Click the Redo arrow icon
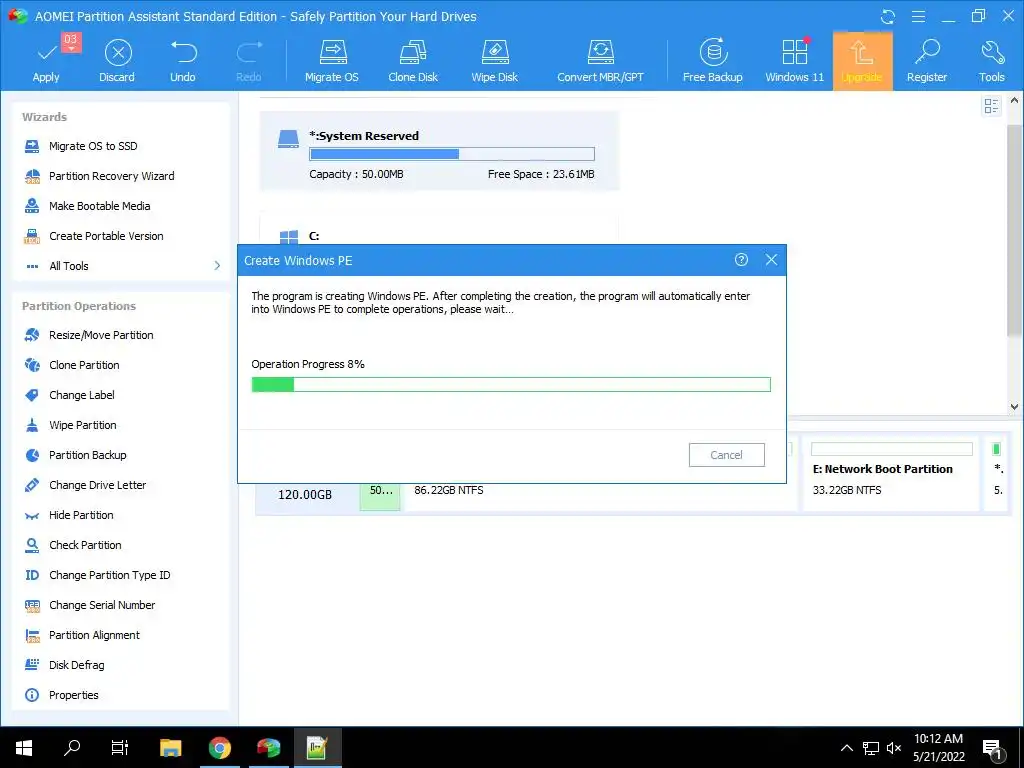 pyautogui.click(x=249, y=52)
